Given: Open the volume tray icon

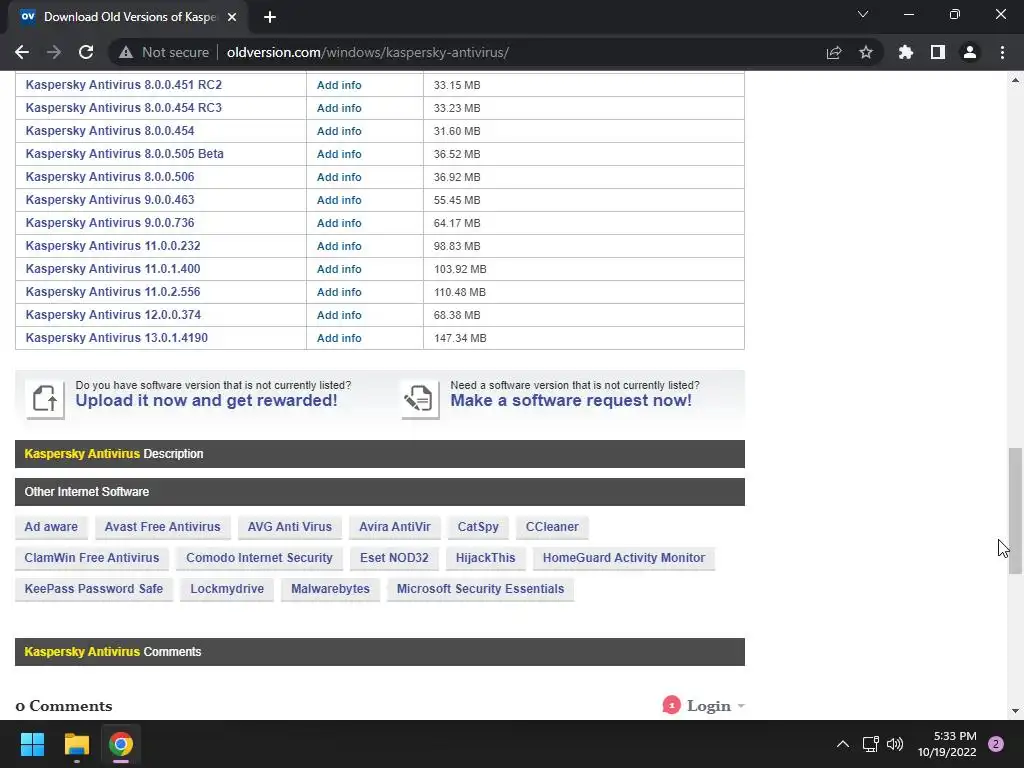Looking at the screenshot, I should click(895, 744).
